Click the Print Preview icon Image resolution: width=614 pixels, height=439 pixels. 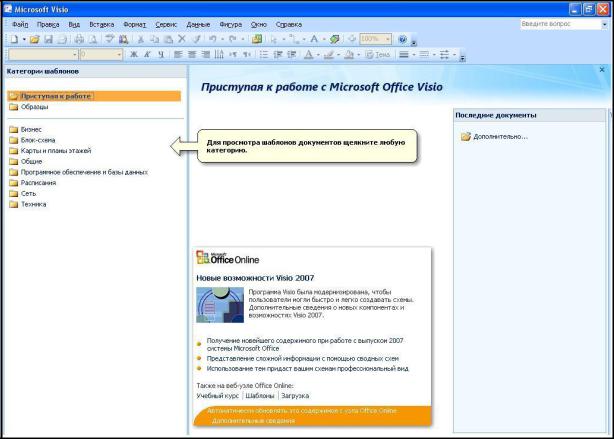[93, 39]
